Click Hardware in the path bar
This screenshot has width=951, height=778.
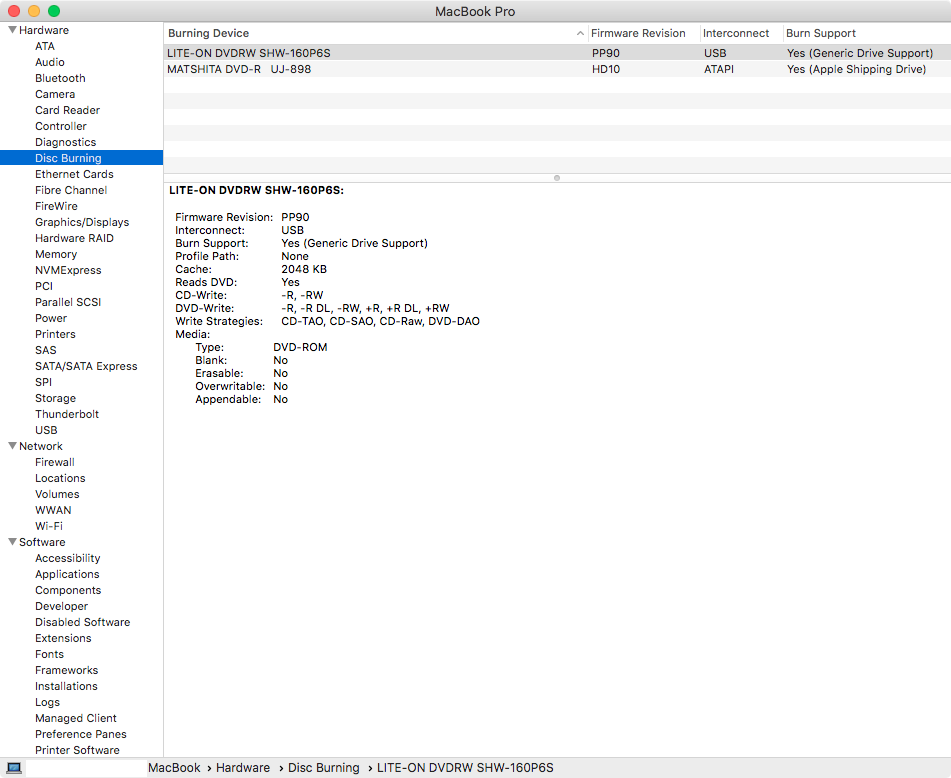[243, 768]
